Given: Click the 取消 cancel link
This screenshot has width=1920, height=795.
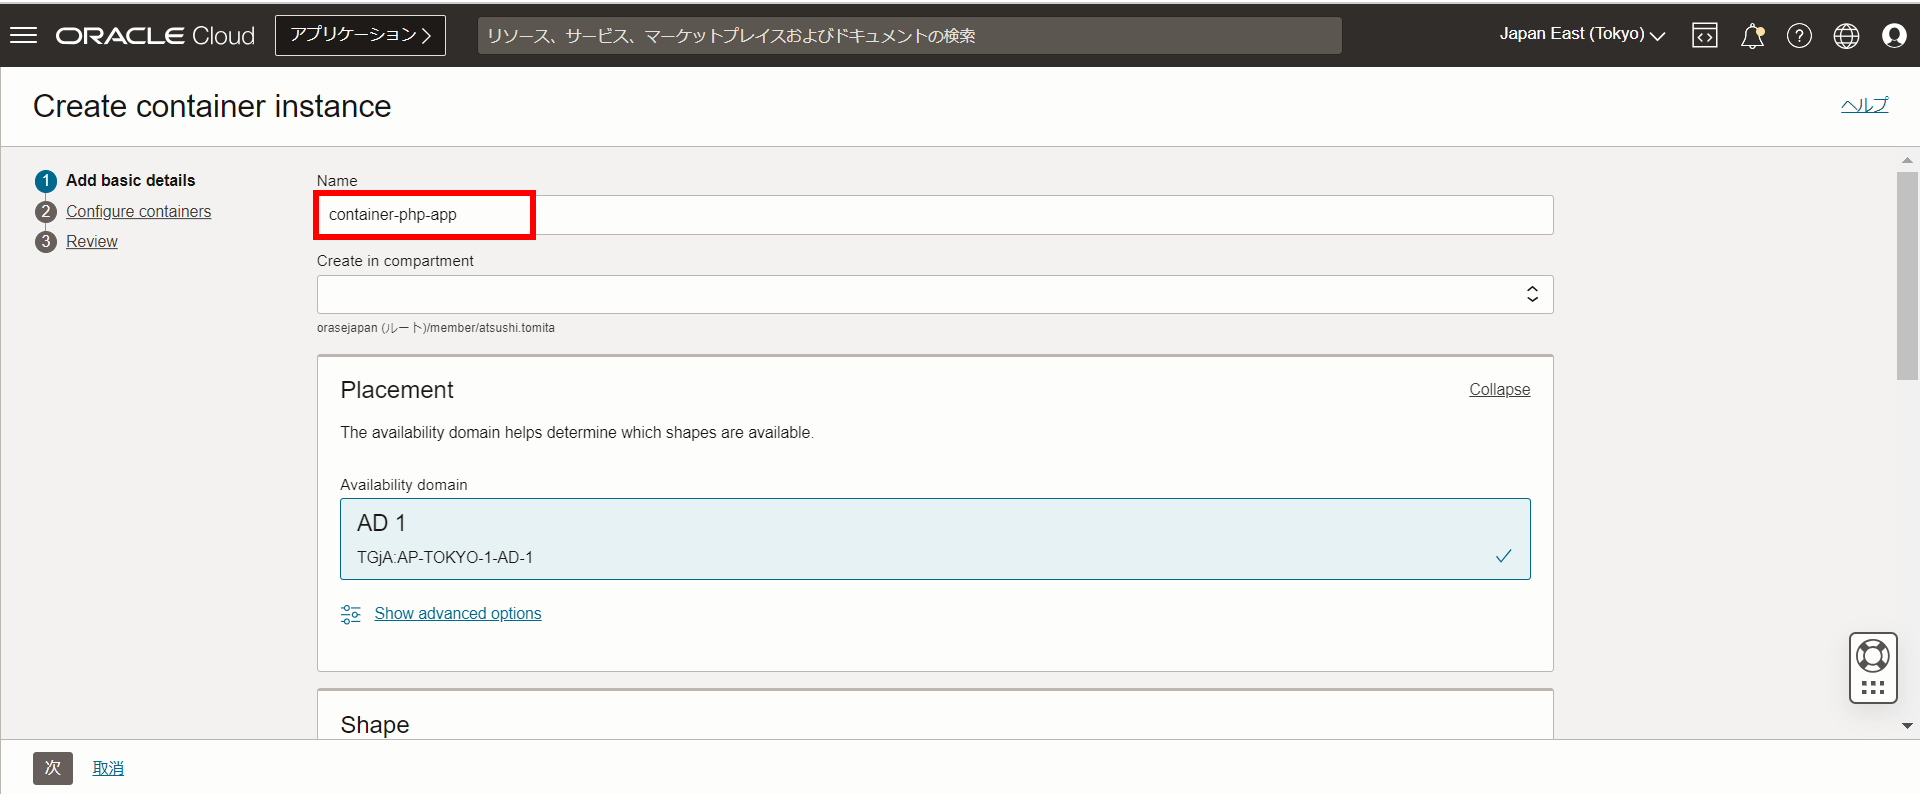Looking at the screenshot, I should click(x=108, y=768).
